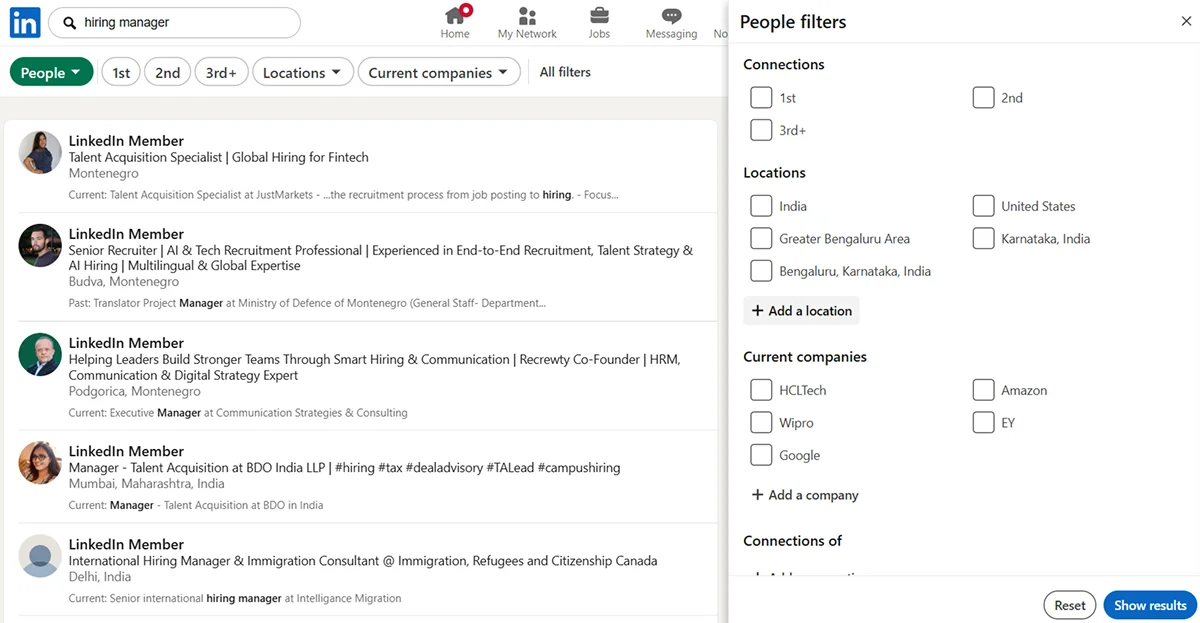Screen dimensions: 1200x623
Task: Expand the Current companies dropdown
Action: 439,71
